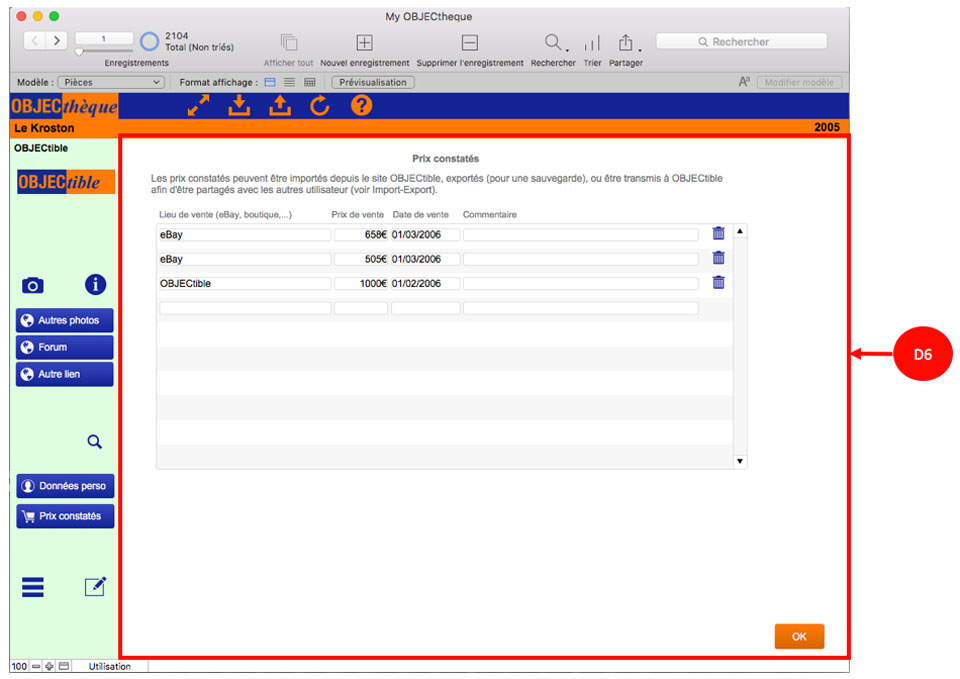Create a record with Nouvel enregistrement
960x679 pixels.
(x=364, y=42)
